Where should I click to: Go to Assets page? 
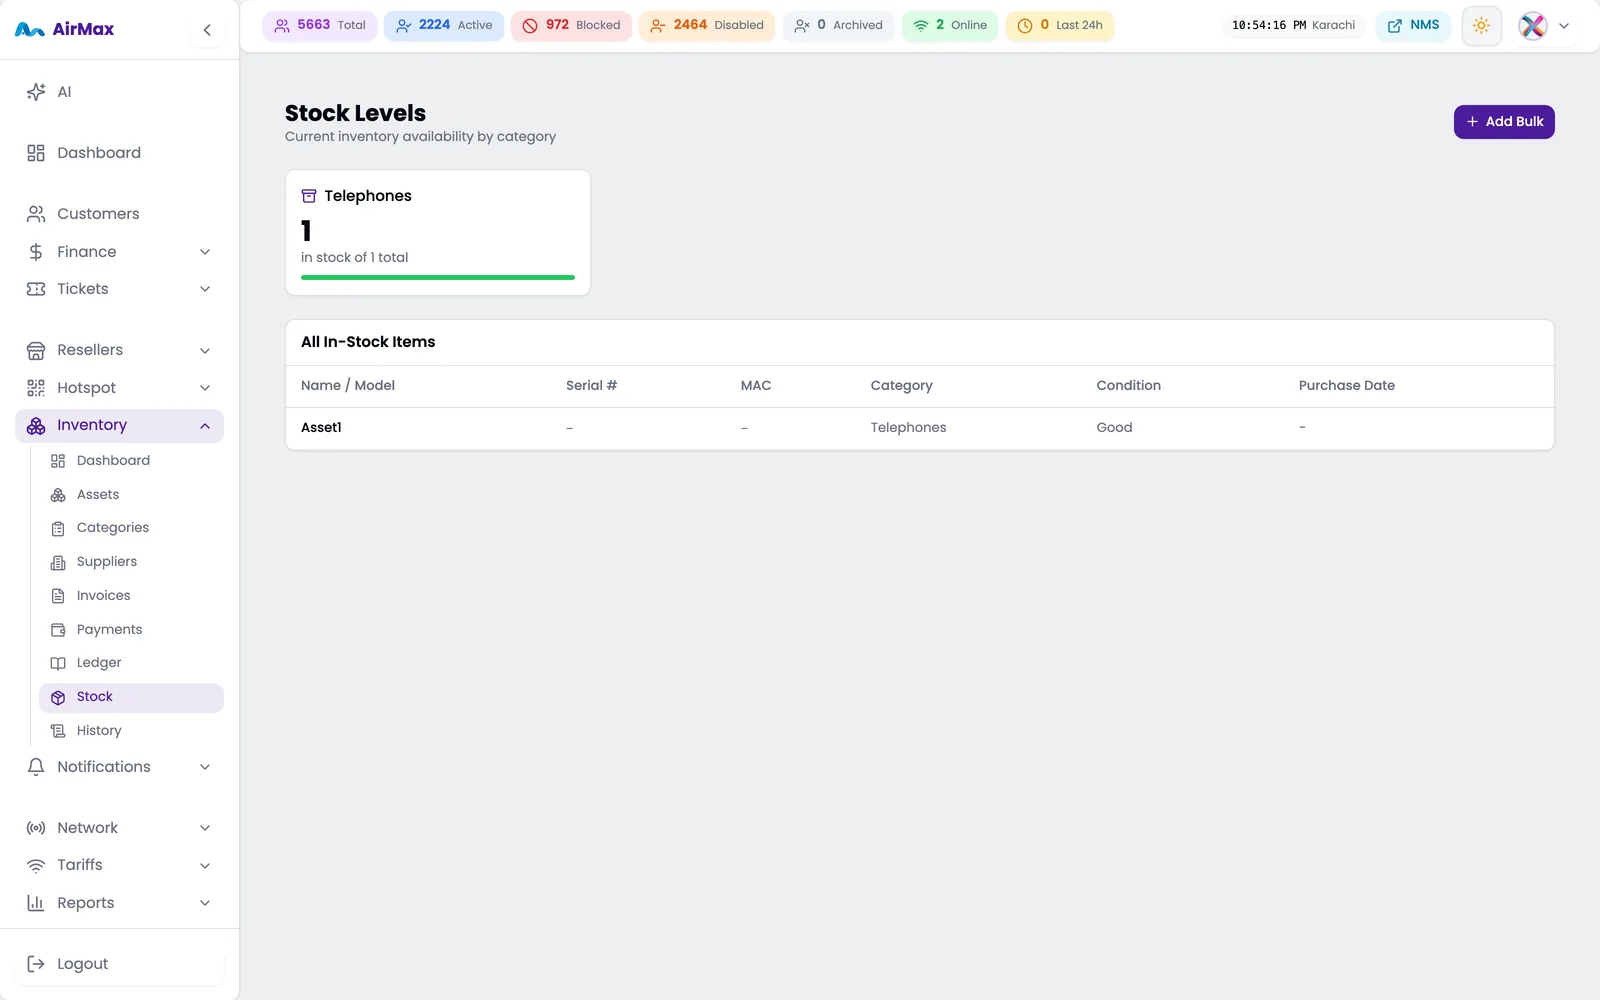[131, 495]
